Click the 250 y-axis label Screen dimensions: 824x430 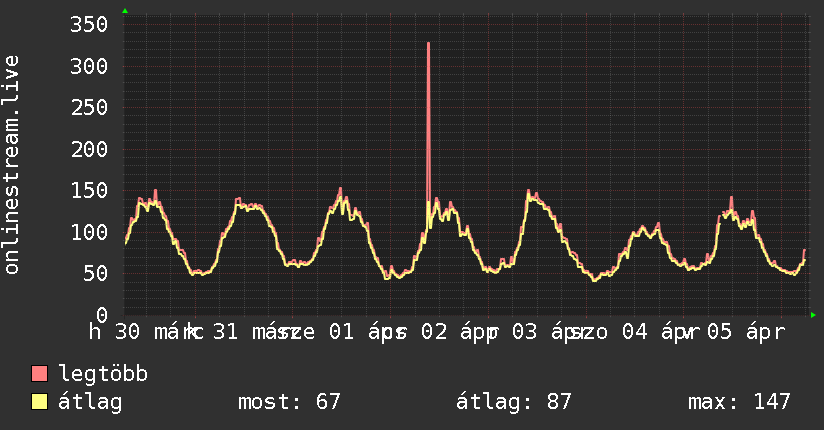tap(89, 108)
